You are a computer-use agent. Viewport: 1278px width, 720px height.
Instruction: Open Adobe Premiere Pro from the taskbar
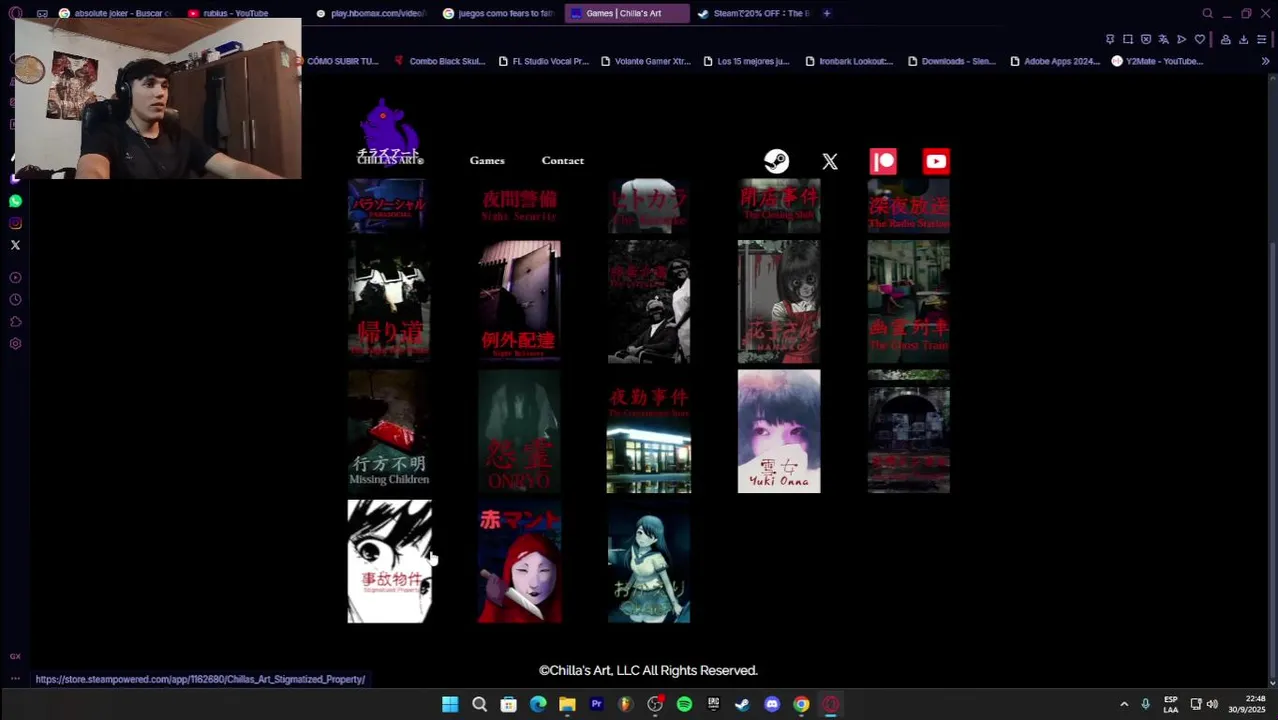pyautogui.click(x=596, y=704)
